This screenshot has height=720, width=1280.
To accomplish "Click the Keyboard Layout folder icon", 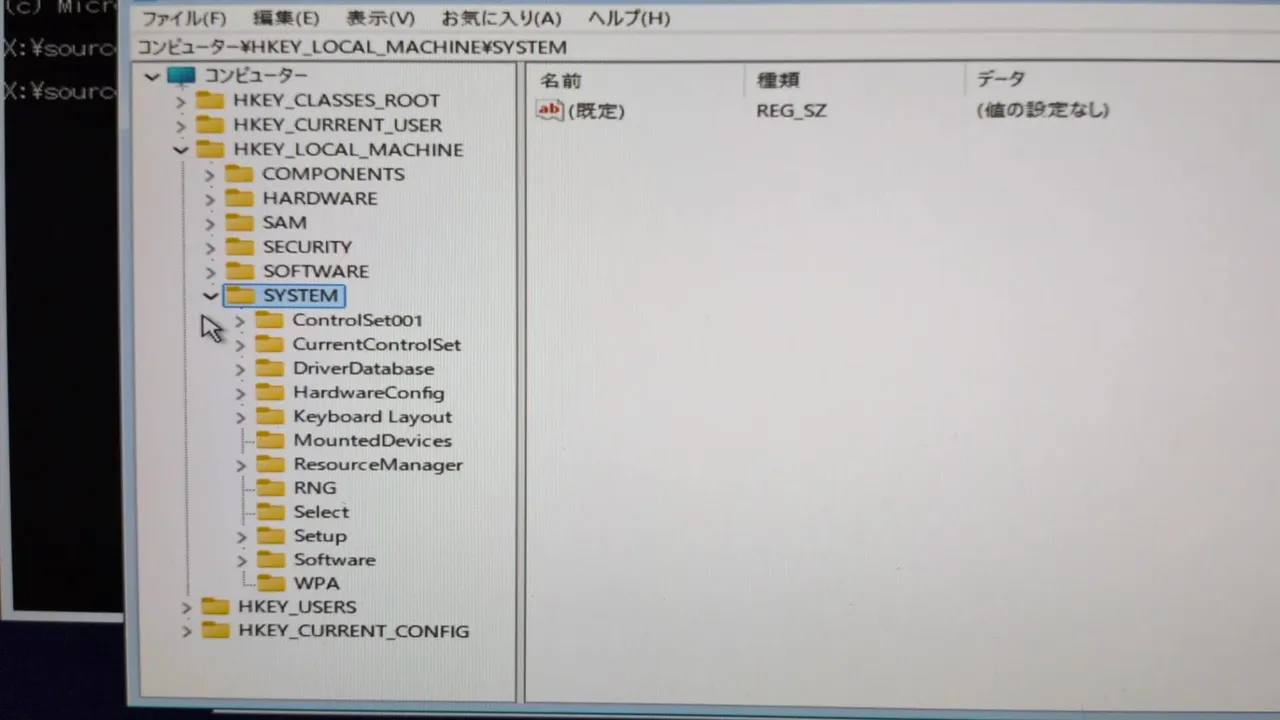I will coord(270,416).
